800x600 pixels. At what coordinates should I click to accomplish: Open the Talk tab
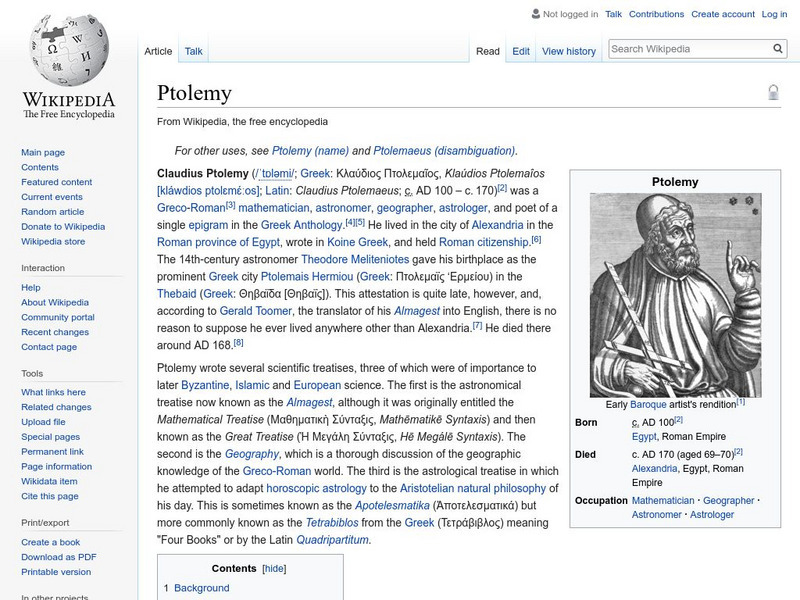[193, 51]
